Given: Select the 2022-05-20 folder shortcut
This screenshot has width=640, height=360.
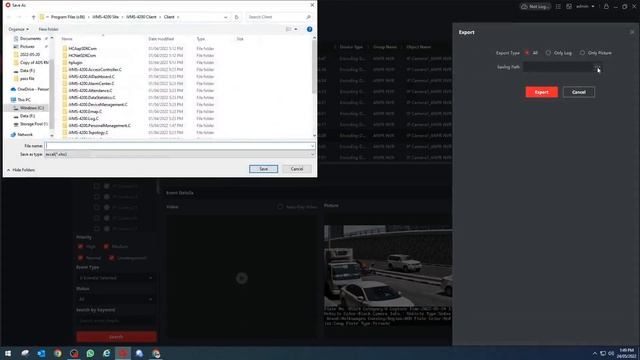Looking at the screenshot, I should [30, 54].
